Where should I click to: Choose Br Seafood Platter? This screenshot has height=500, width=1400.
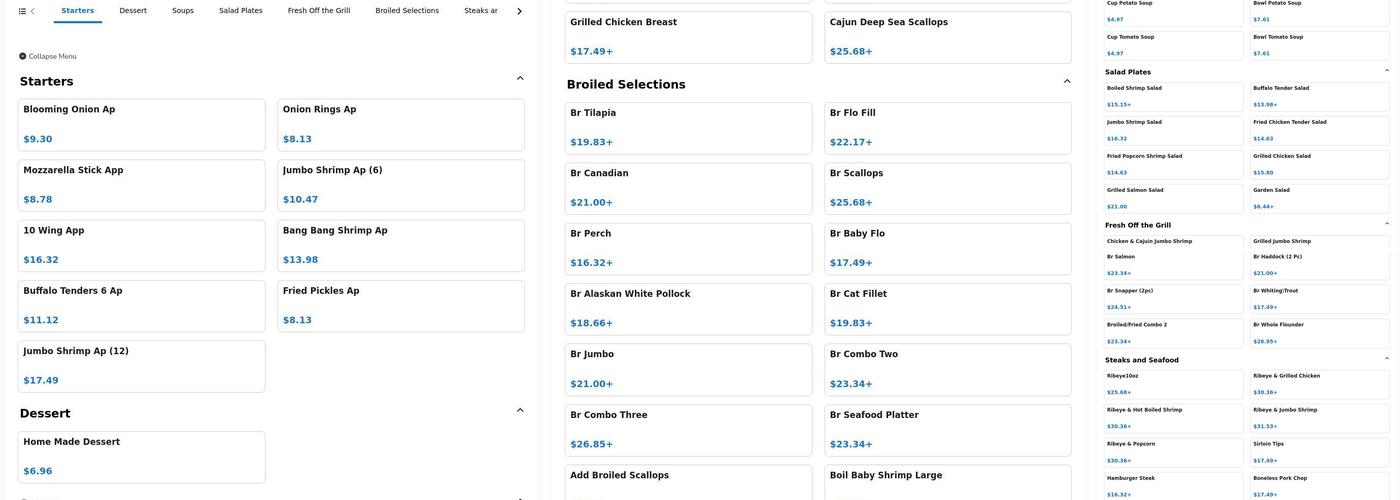[x=947, y=429]
